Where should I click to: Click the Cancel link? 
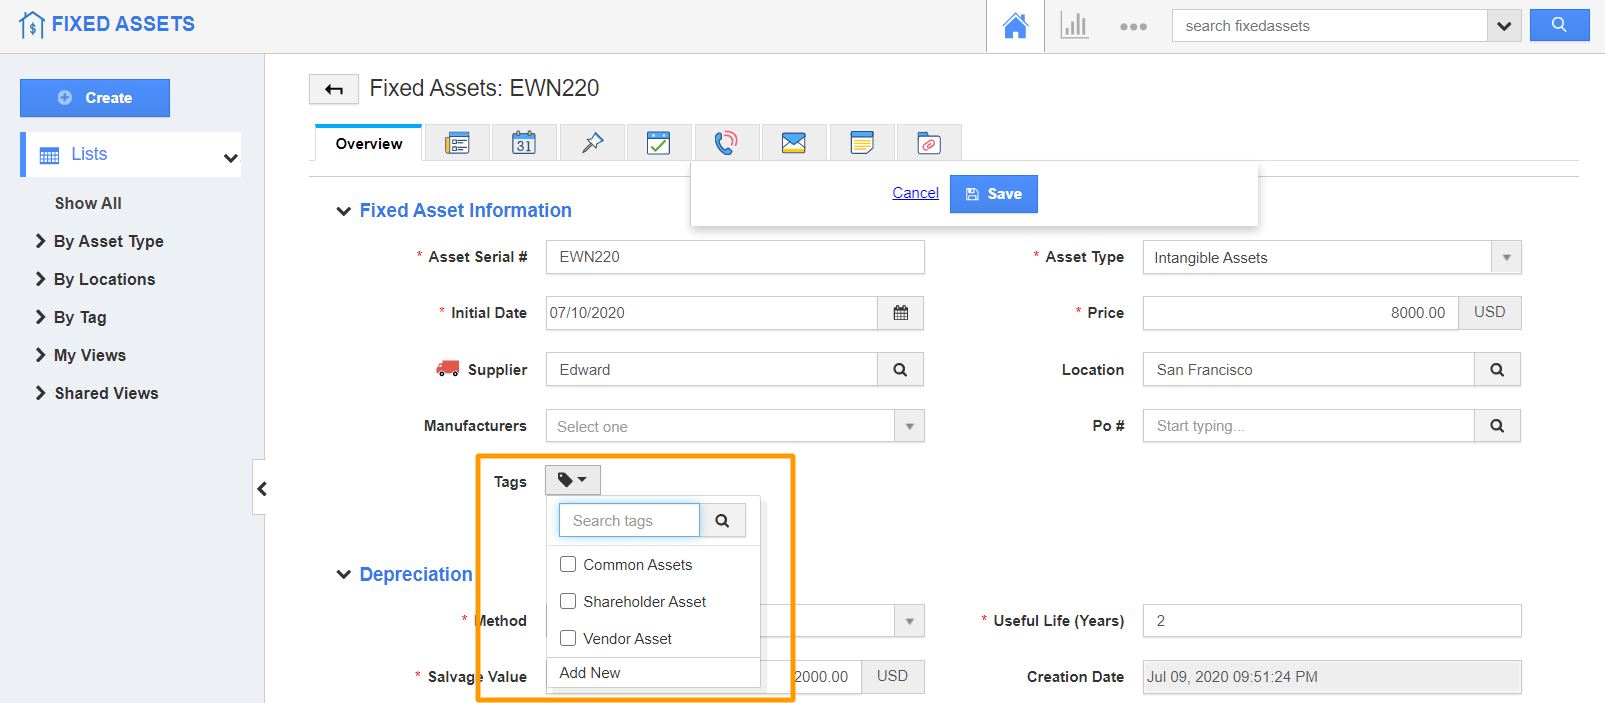915,193
